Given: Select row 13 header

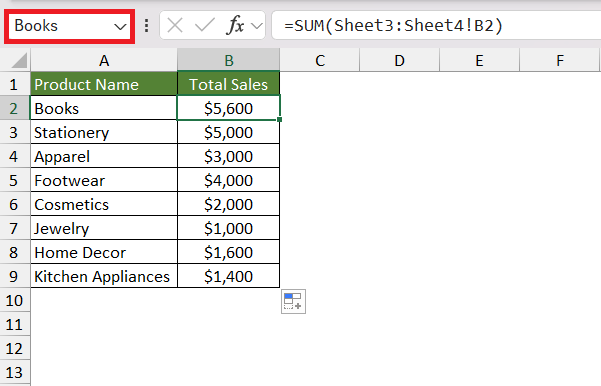Looking at the screenshot, I should (x=15, y=372).
